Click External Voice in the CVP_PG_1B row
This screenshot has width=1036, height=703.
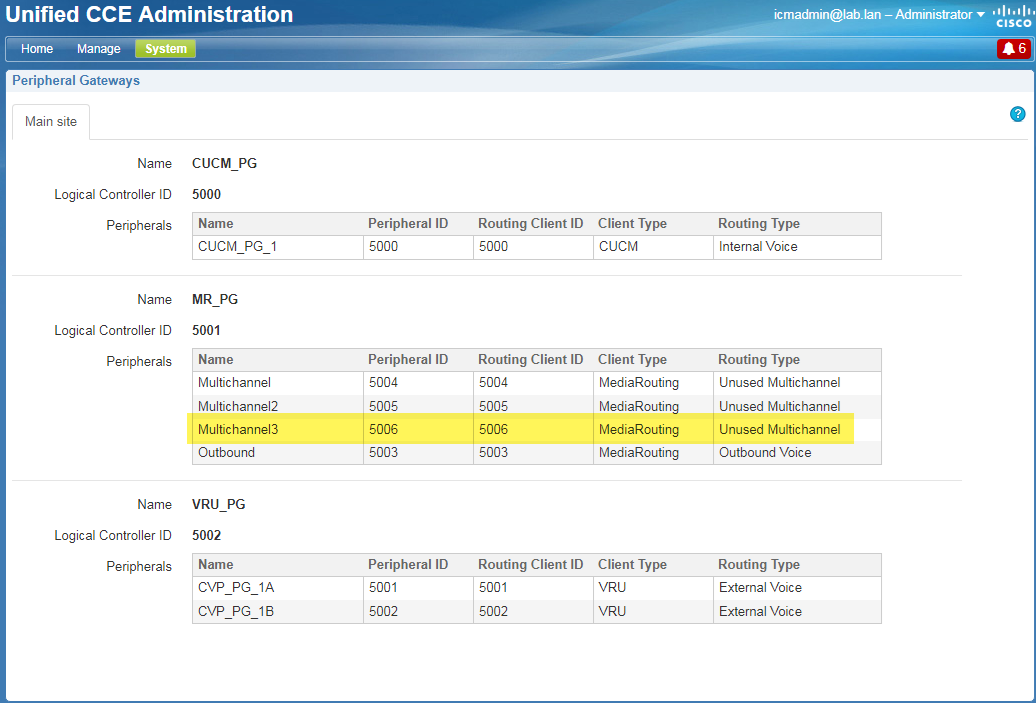[797, 612]
